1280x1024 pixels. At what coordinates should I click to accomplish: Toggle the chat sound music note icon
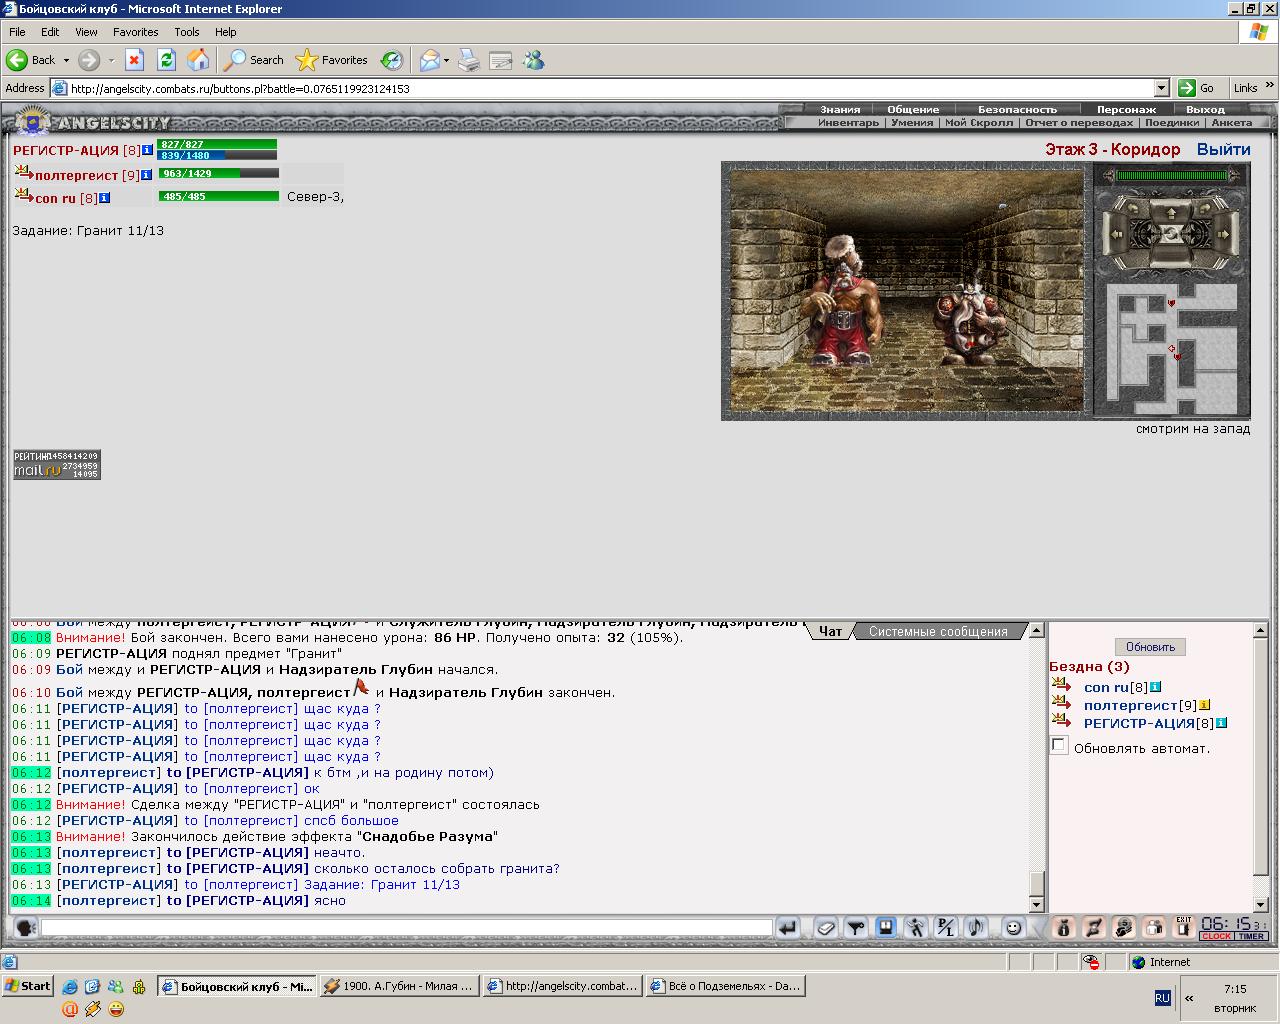tap(975, 928)
